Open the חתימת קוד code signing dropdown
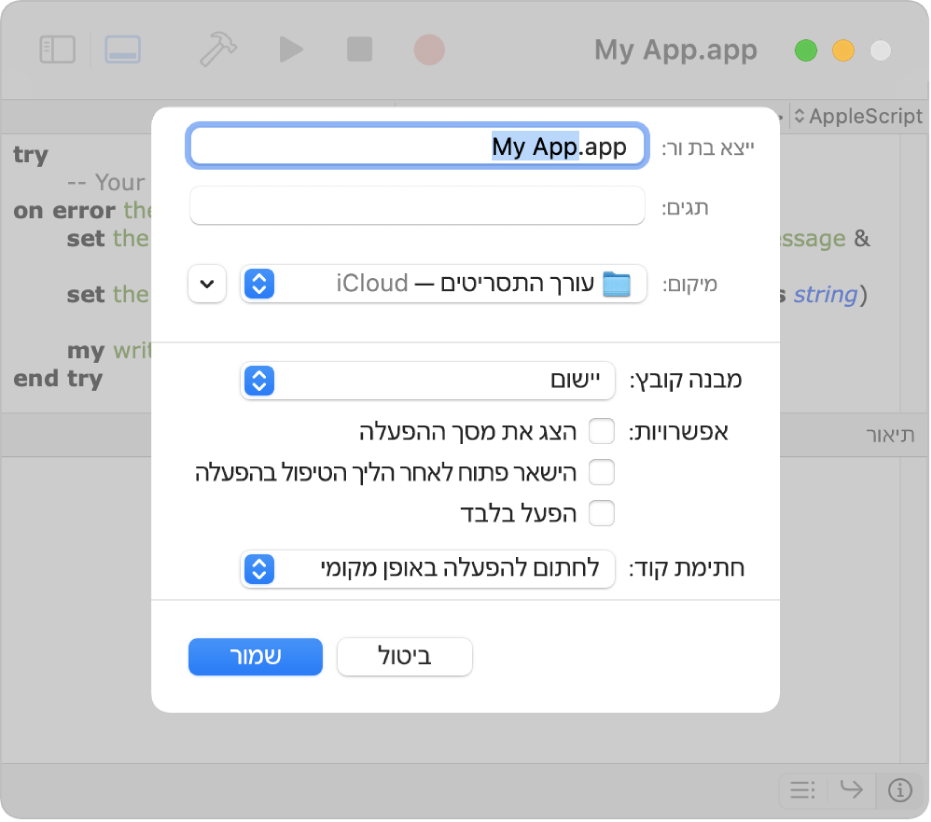Viewport: 931px width, 822px height. 428,569
